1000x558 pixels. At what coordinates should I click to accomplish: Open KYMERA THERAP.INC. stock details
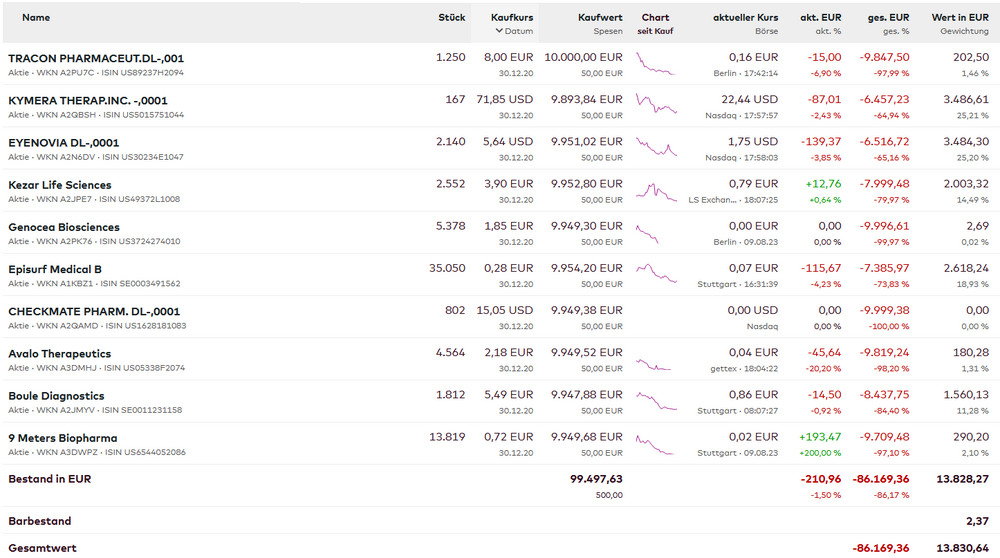pos(88,100)
